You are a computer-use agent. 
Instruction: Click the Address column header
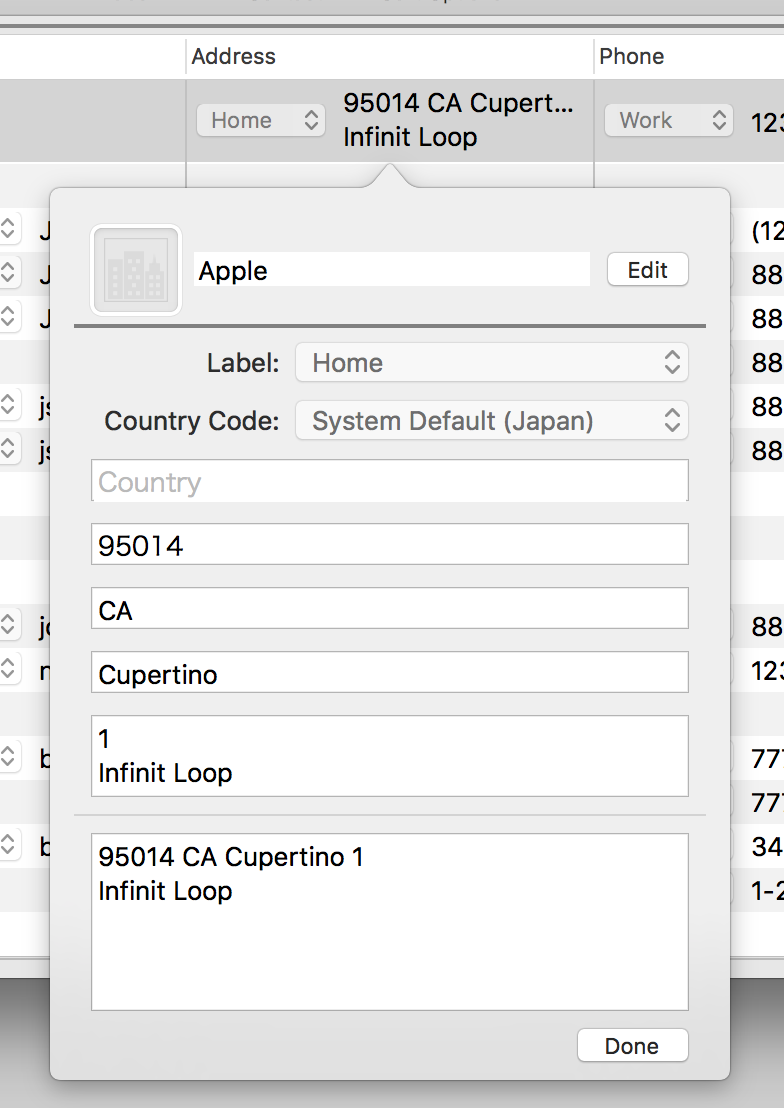coord(390,57)
